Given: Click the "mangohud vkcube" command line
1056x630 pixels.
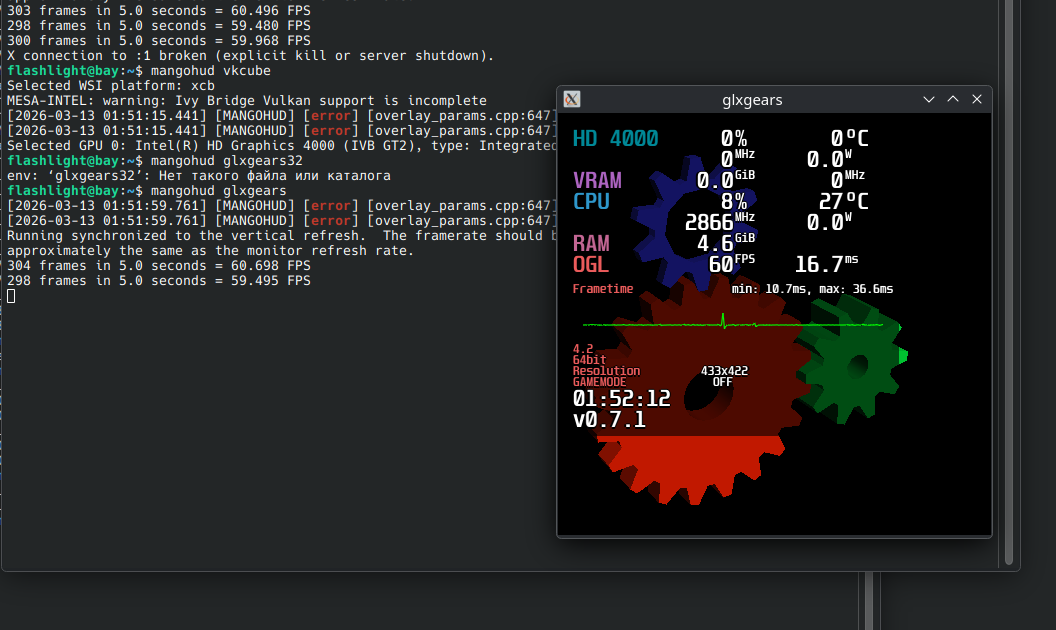Looking at the screenshot, I should point(211,71).
